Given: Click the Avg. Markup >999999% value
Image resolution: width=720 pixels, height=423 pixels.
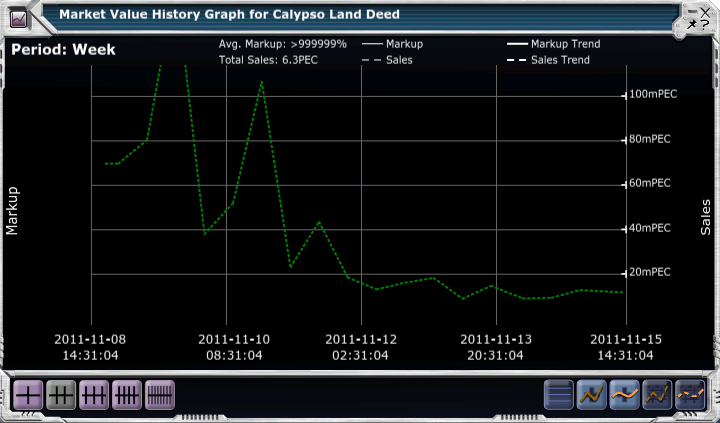Looking at the screenshot, I should point(282,44).
